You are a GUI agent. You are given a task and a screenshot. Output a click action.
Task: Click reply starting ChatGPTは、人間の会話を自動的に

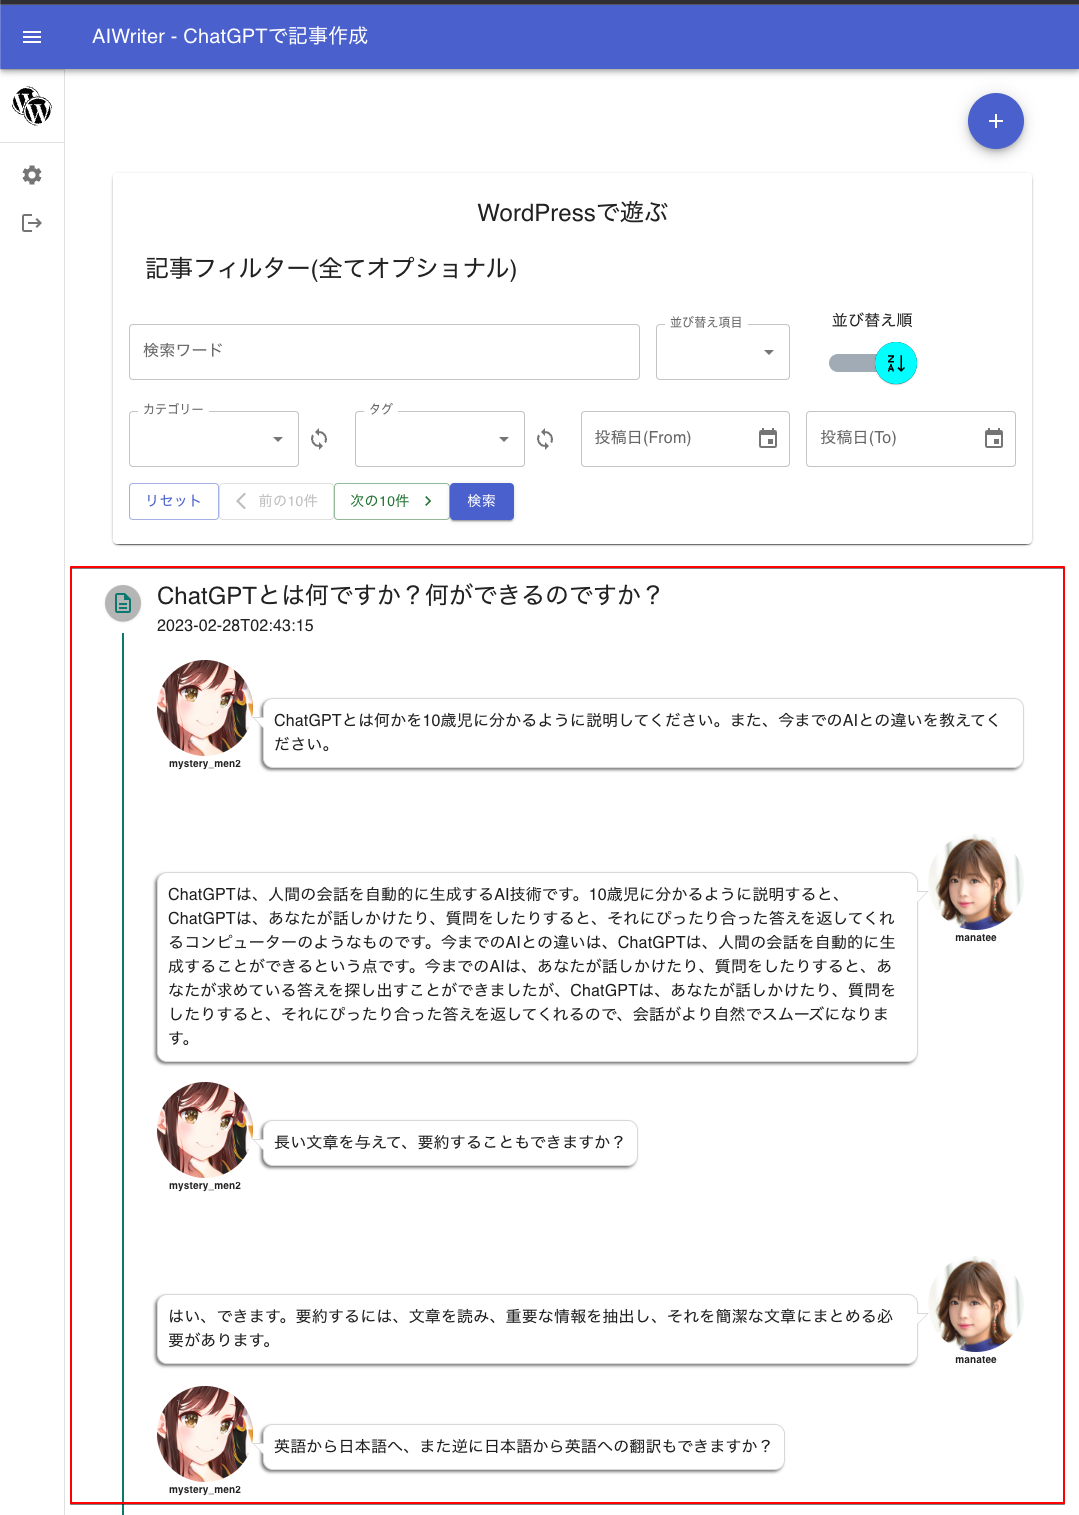coord(537,967)
